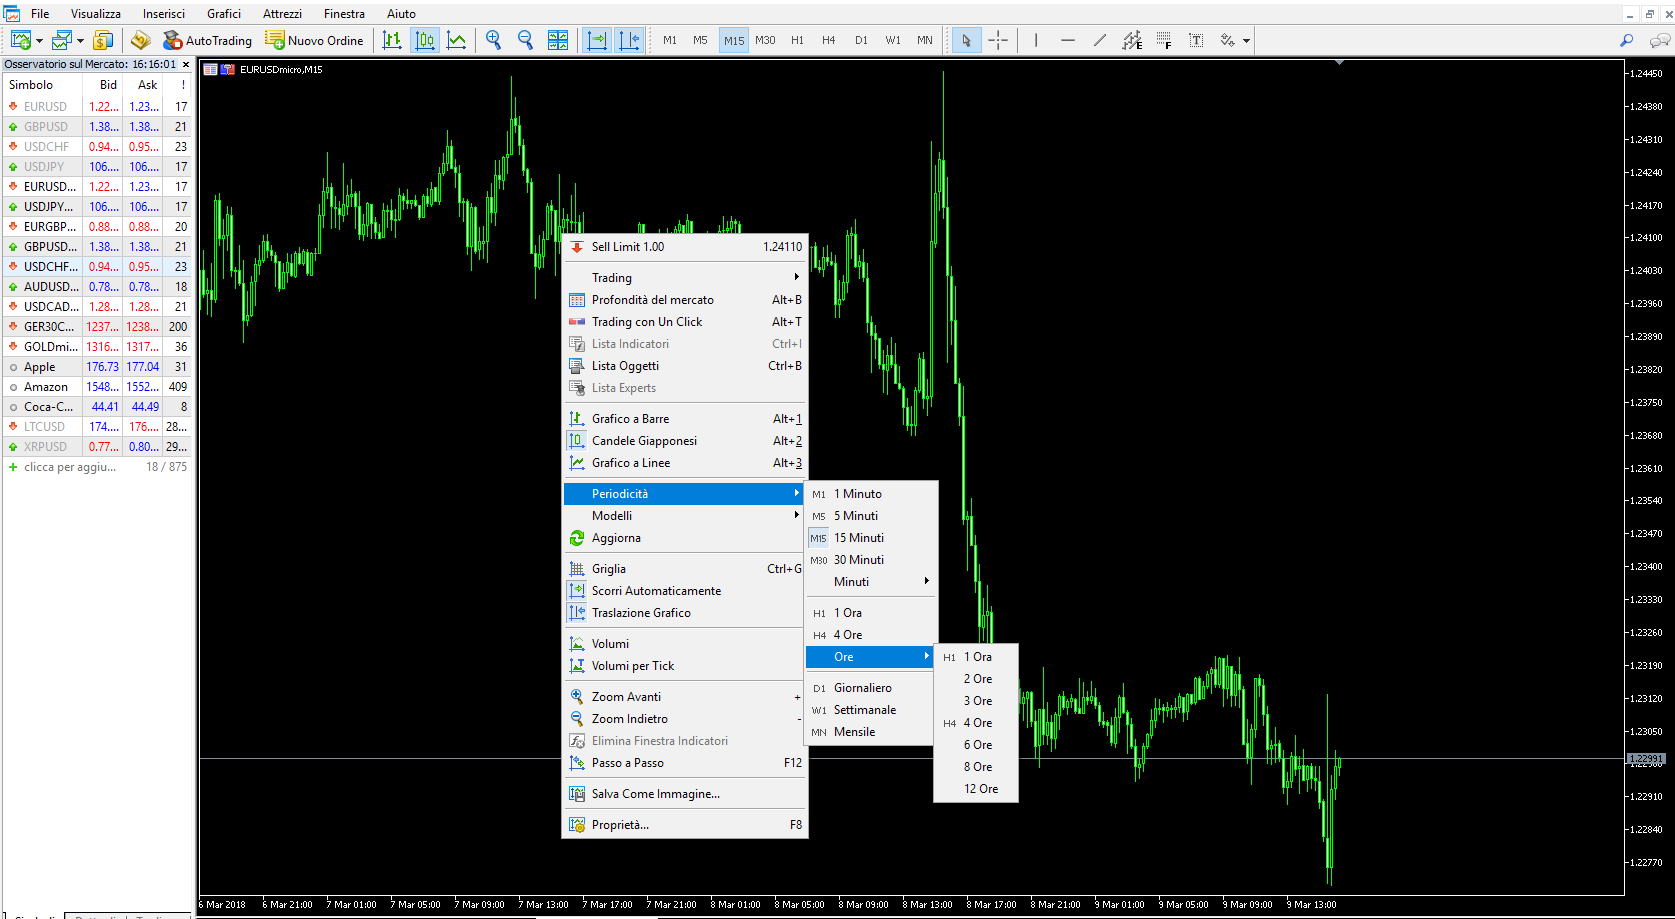This screenshot has width=1675, height=919.
Task: Open the Navigator yellow tag icon
Action: 141,40
